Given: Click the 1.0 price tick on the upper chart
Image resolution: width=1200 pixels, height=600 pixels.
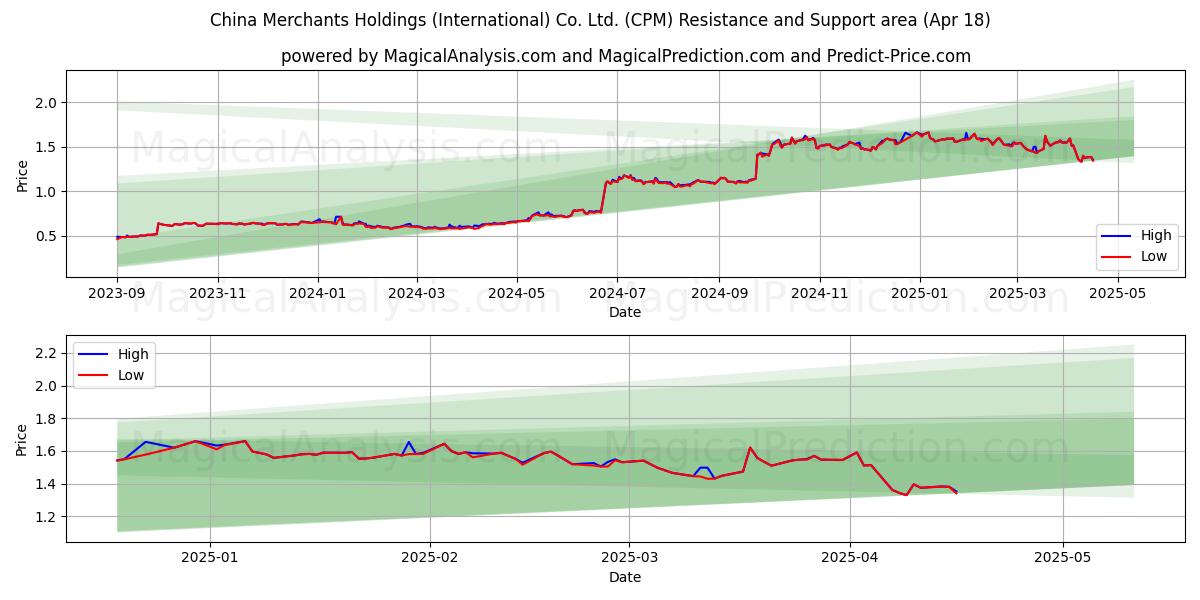Looking at the screenshot, I should coord(48,192).
